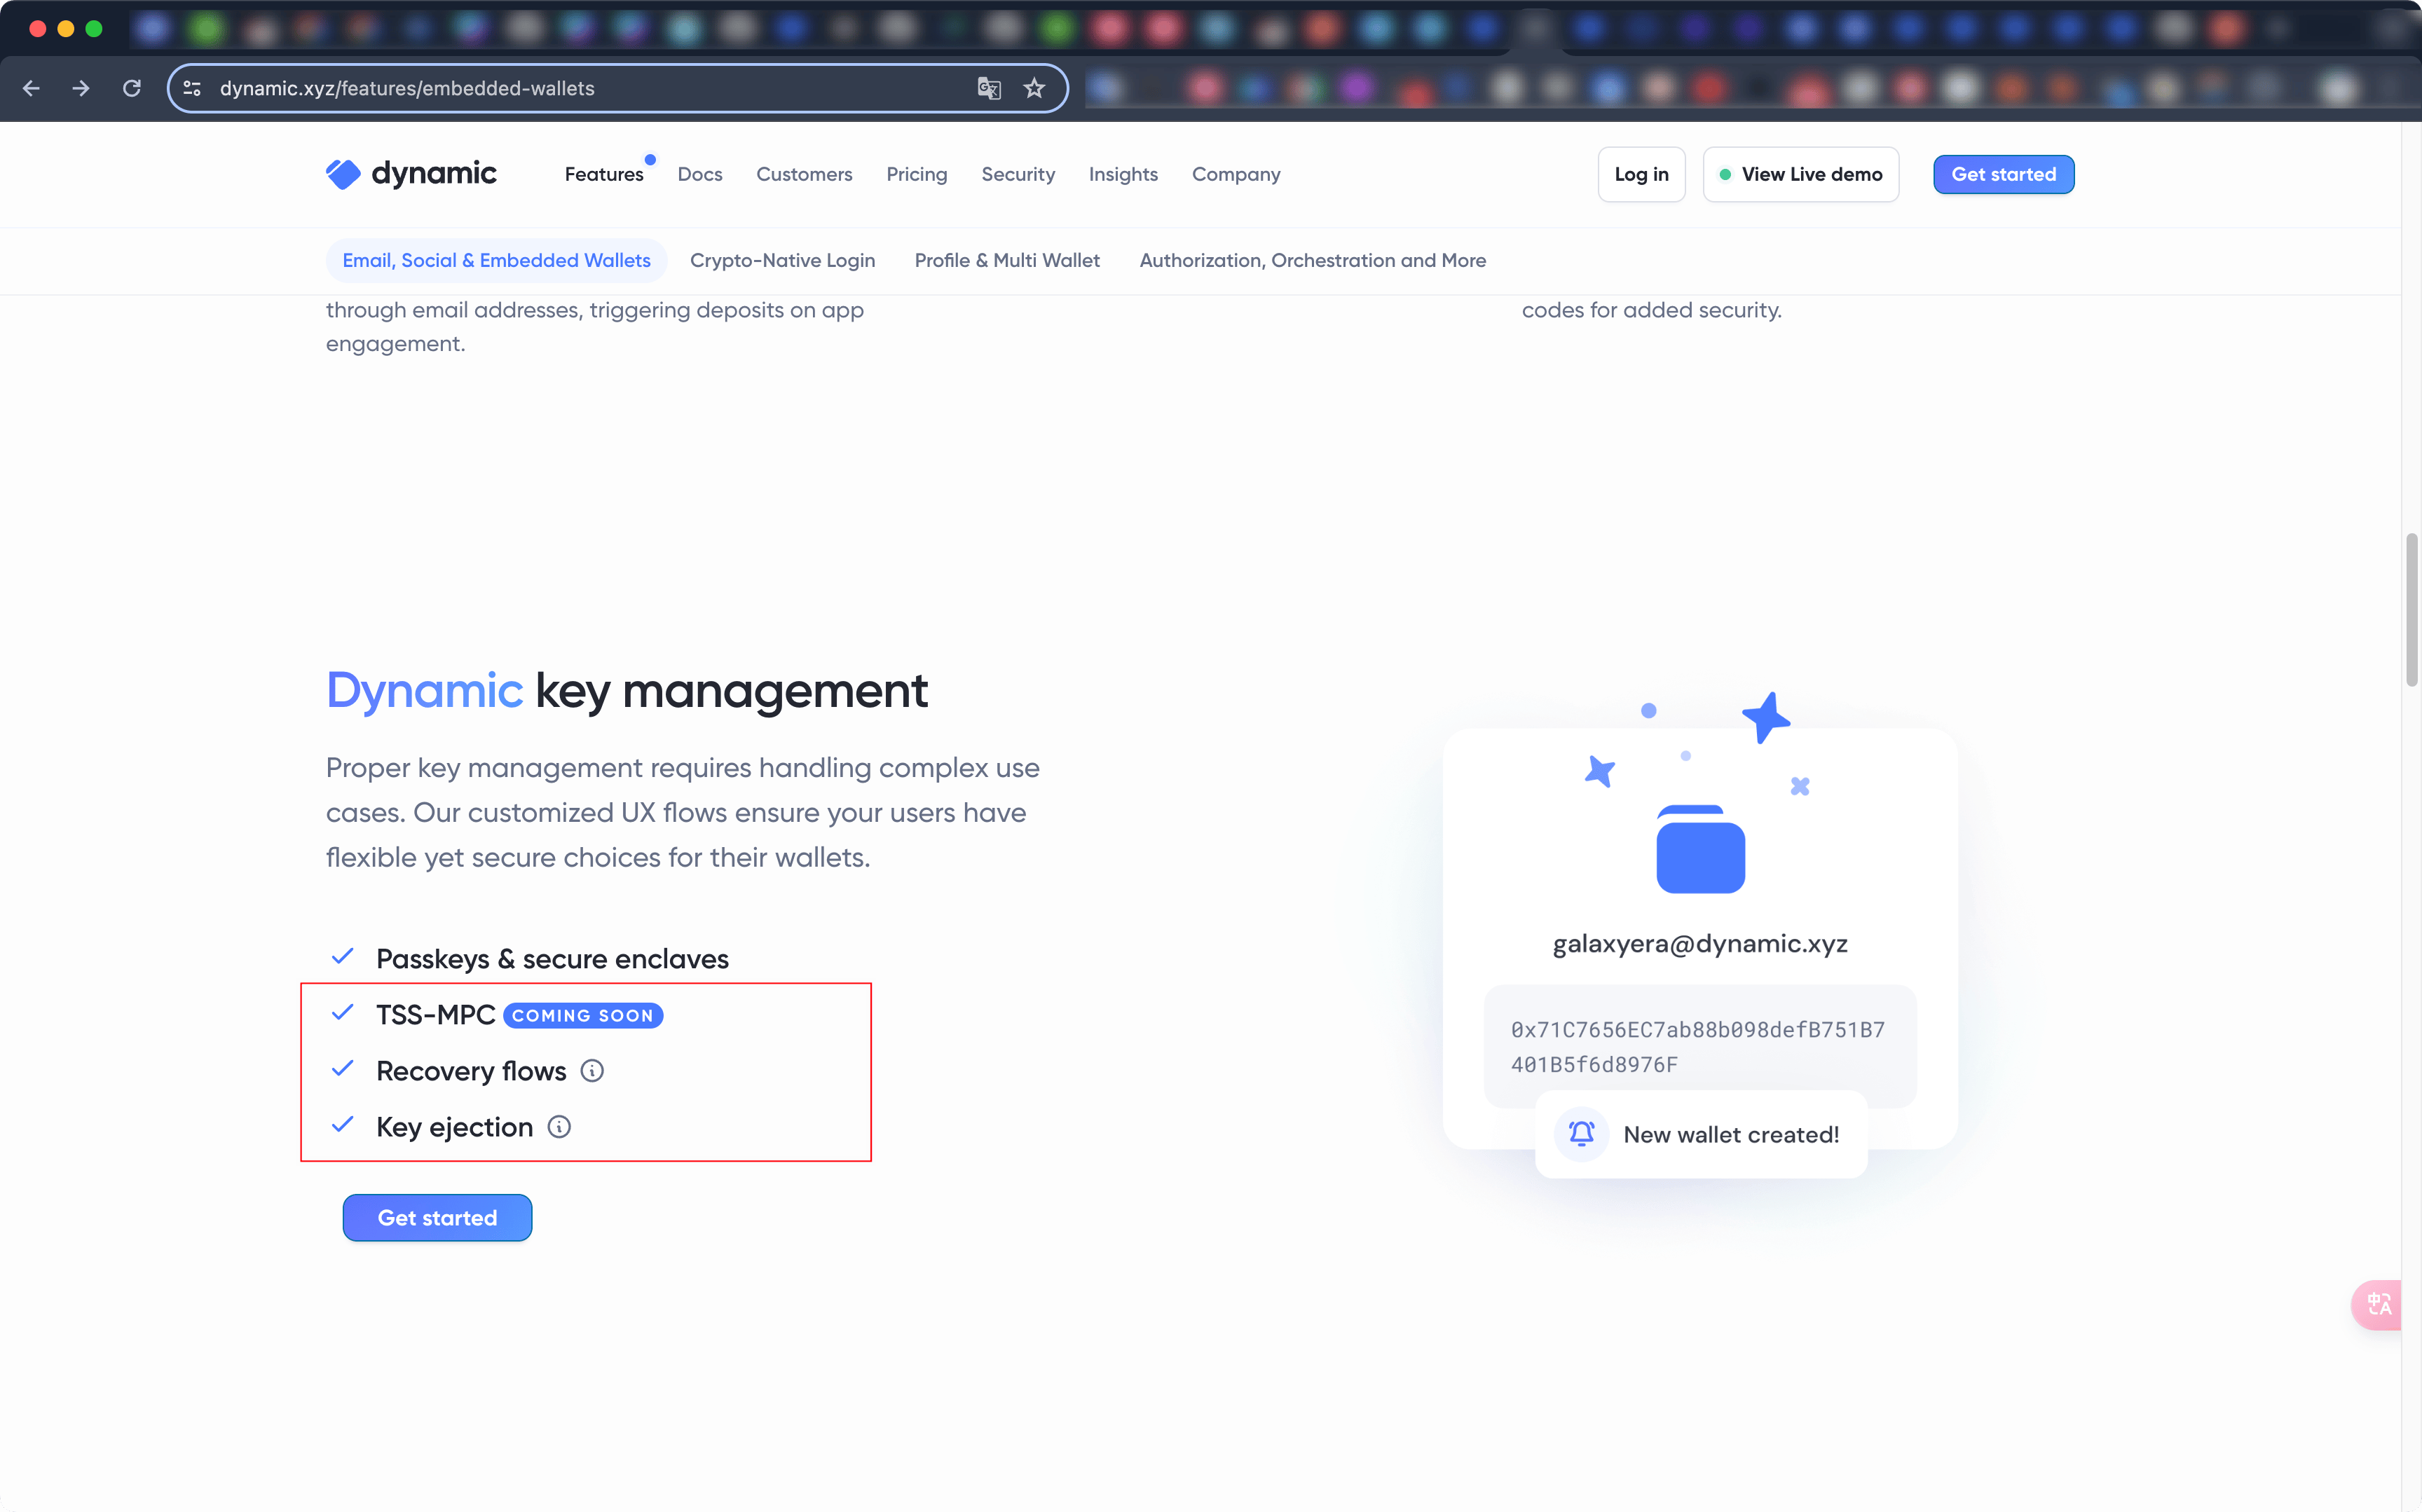Open the Features menu
This screenshot has height=1512, width=2422.
604,174
